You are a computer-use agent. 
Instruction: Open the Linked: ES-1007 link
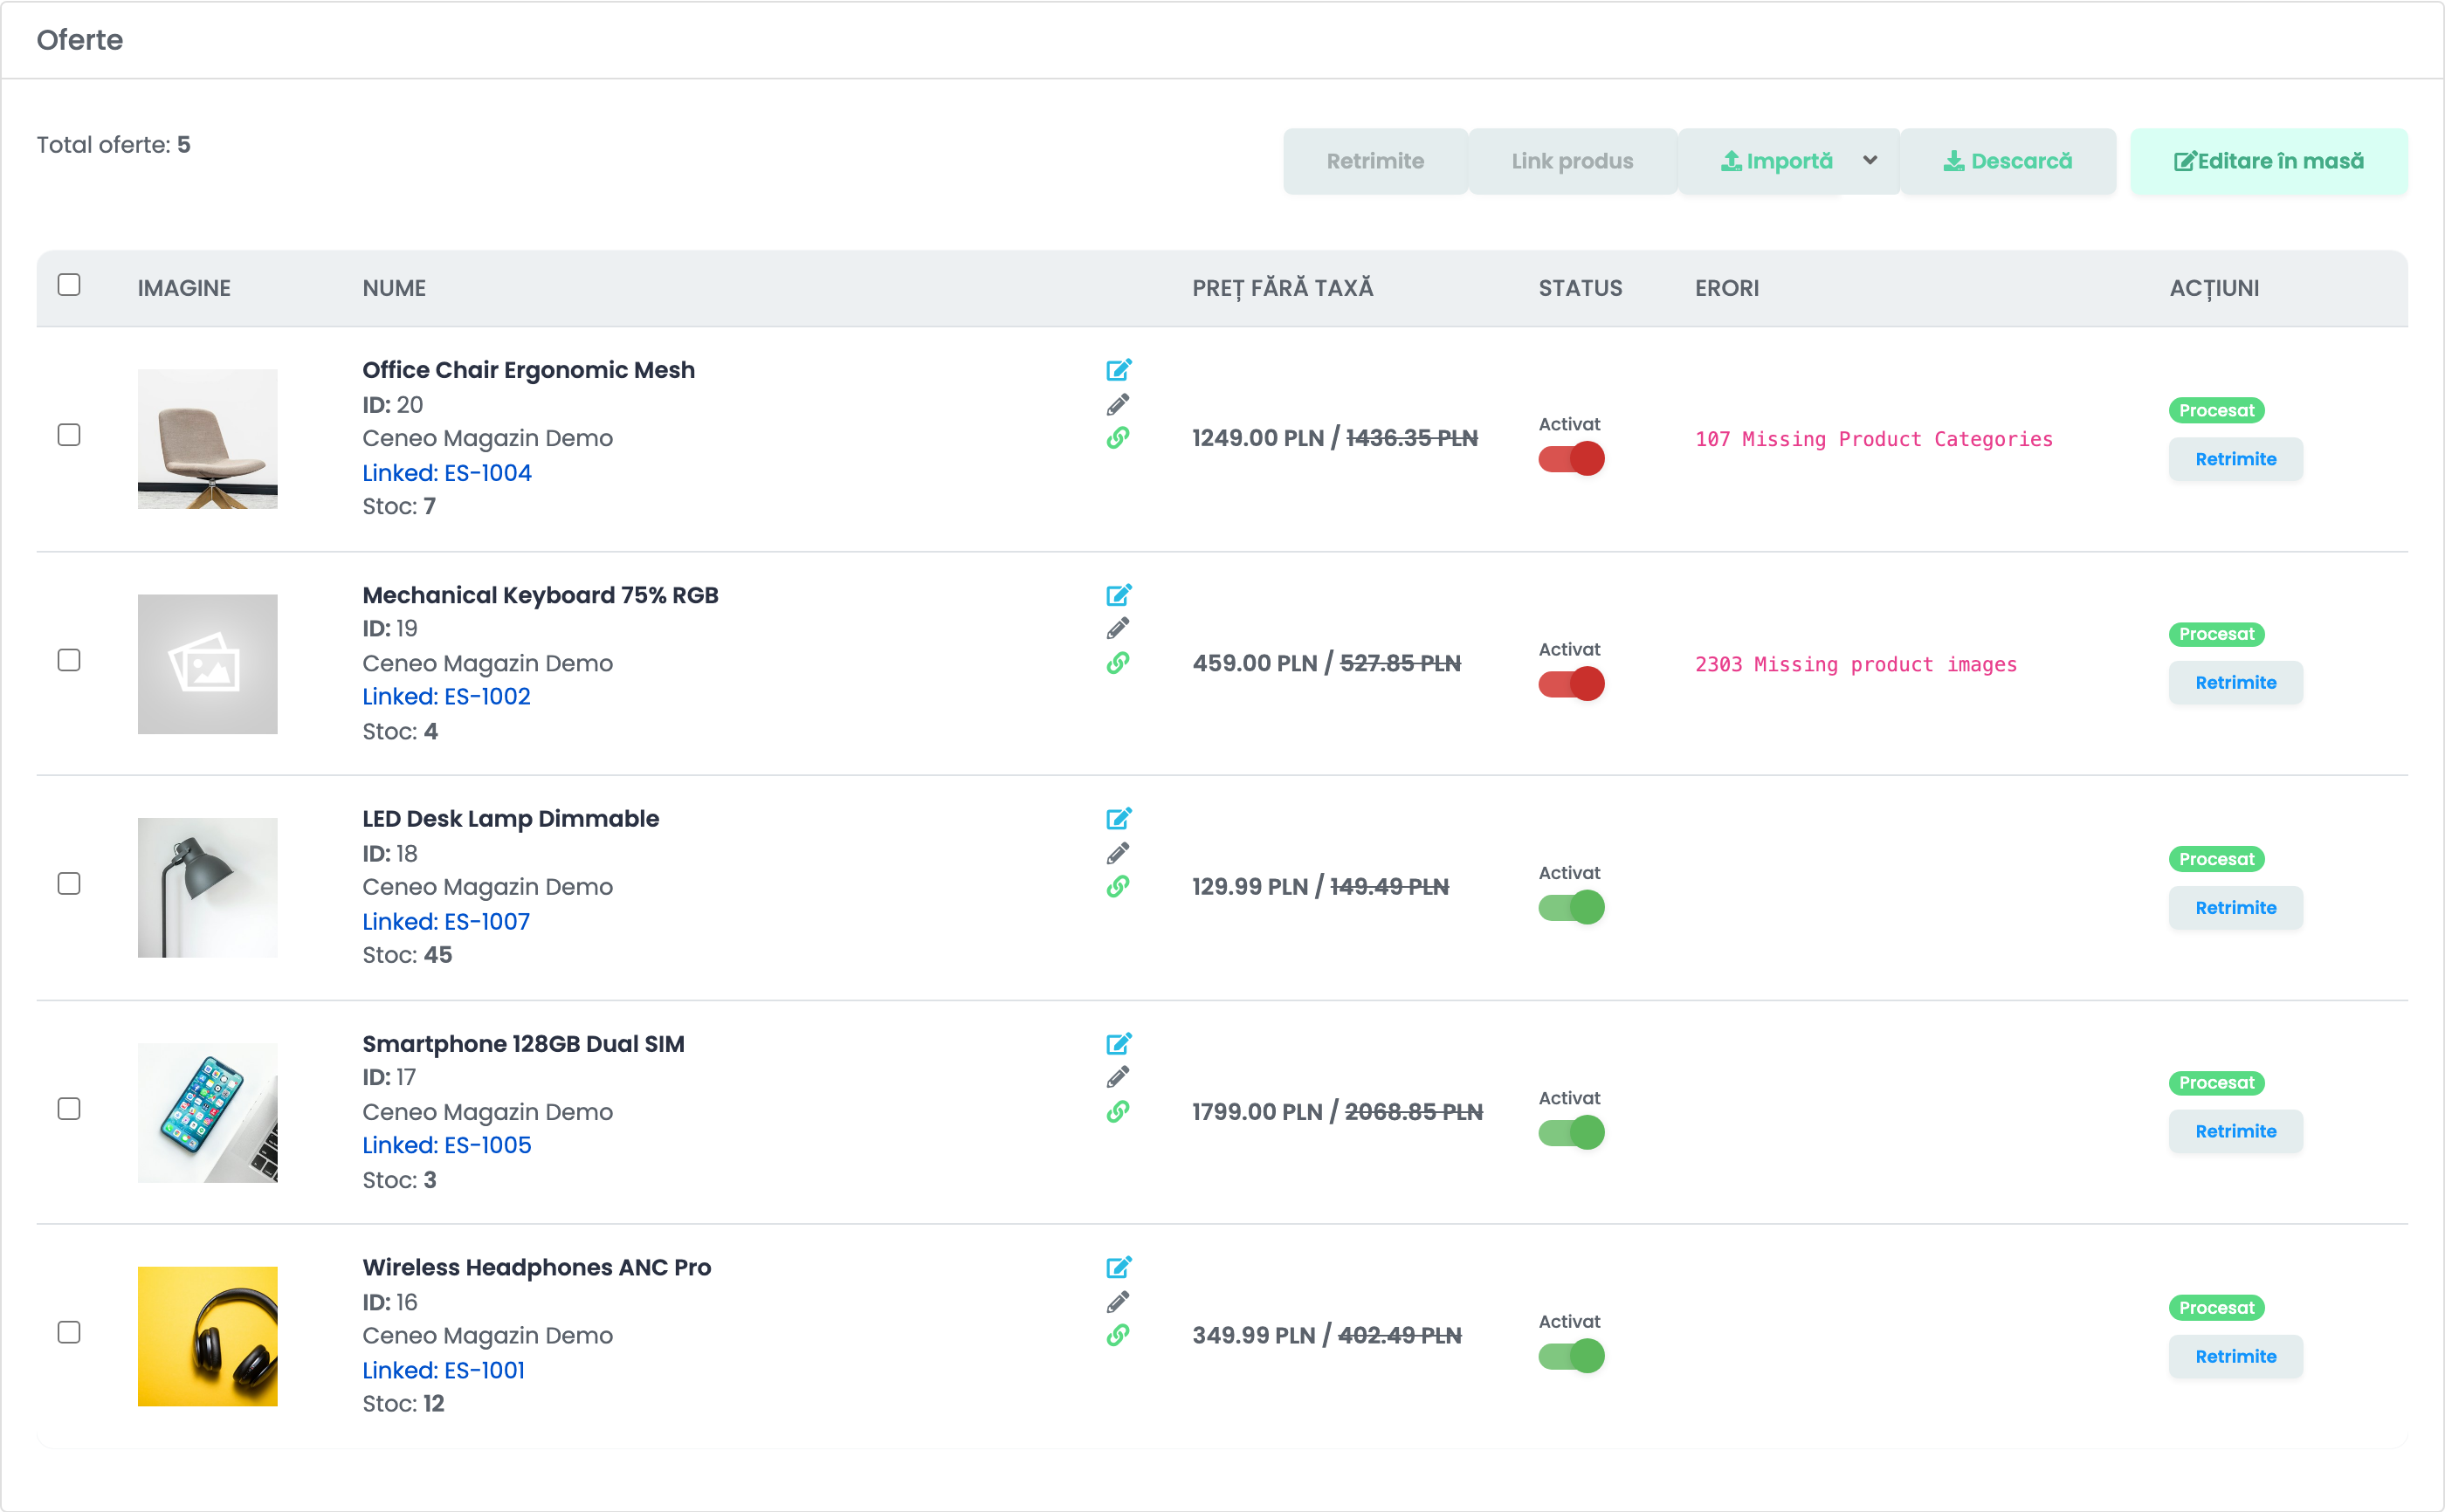pos(446,922)
